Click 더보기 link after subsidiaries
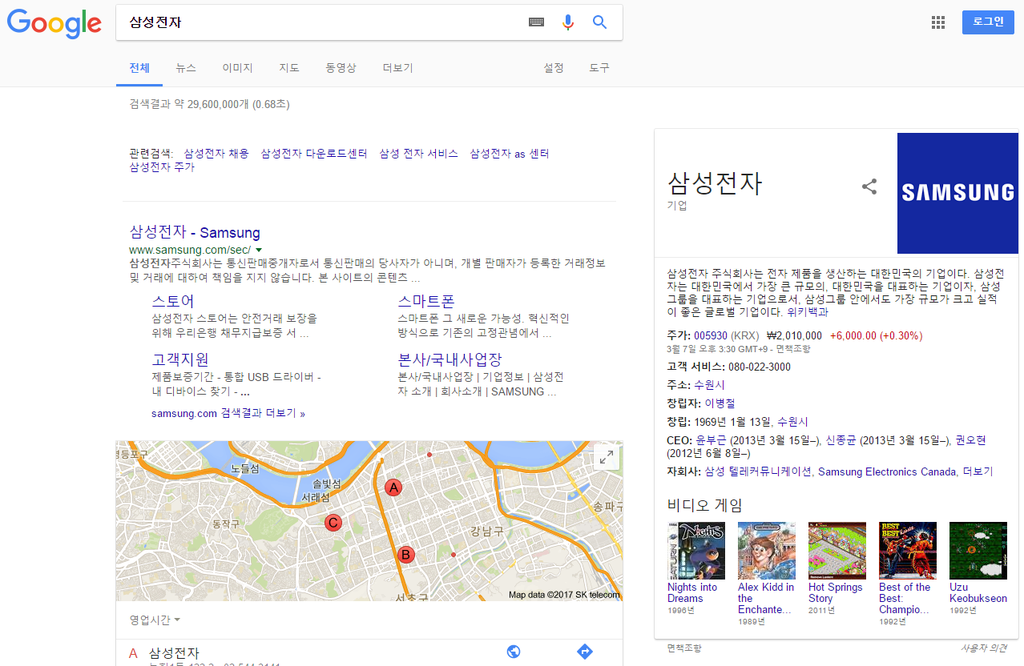Image resolution: width=1024 pixels, height=666 pixels. [978, 471]
